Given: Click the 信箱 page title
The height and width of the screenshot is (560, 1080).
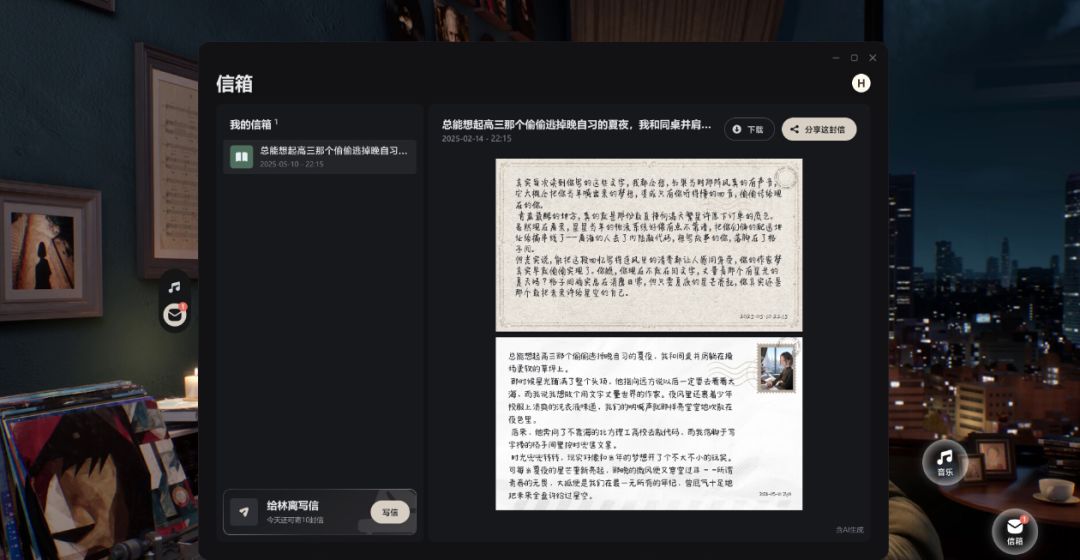Looking at the screenshot, I should point(235,84).
